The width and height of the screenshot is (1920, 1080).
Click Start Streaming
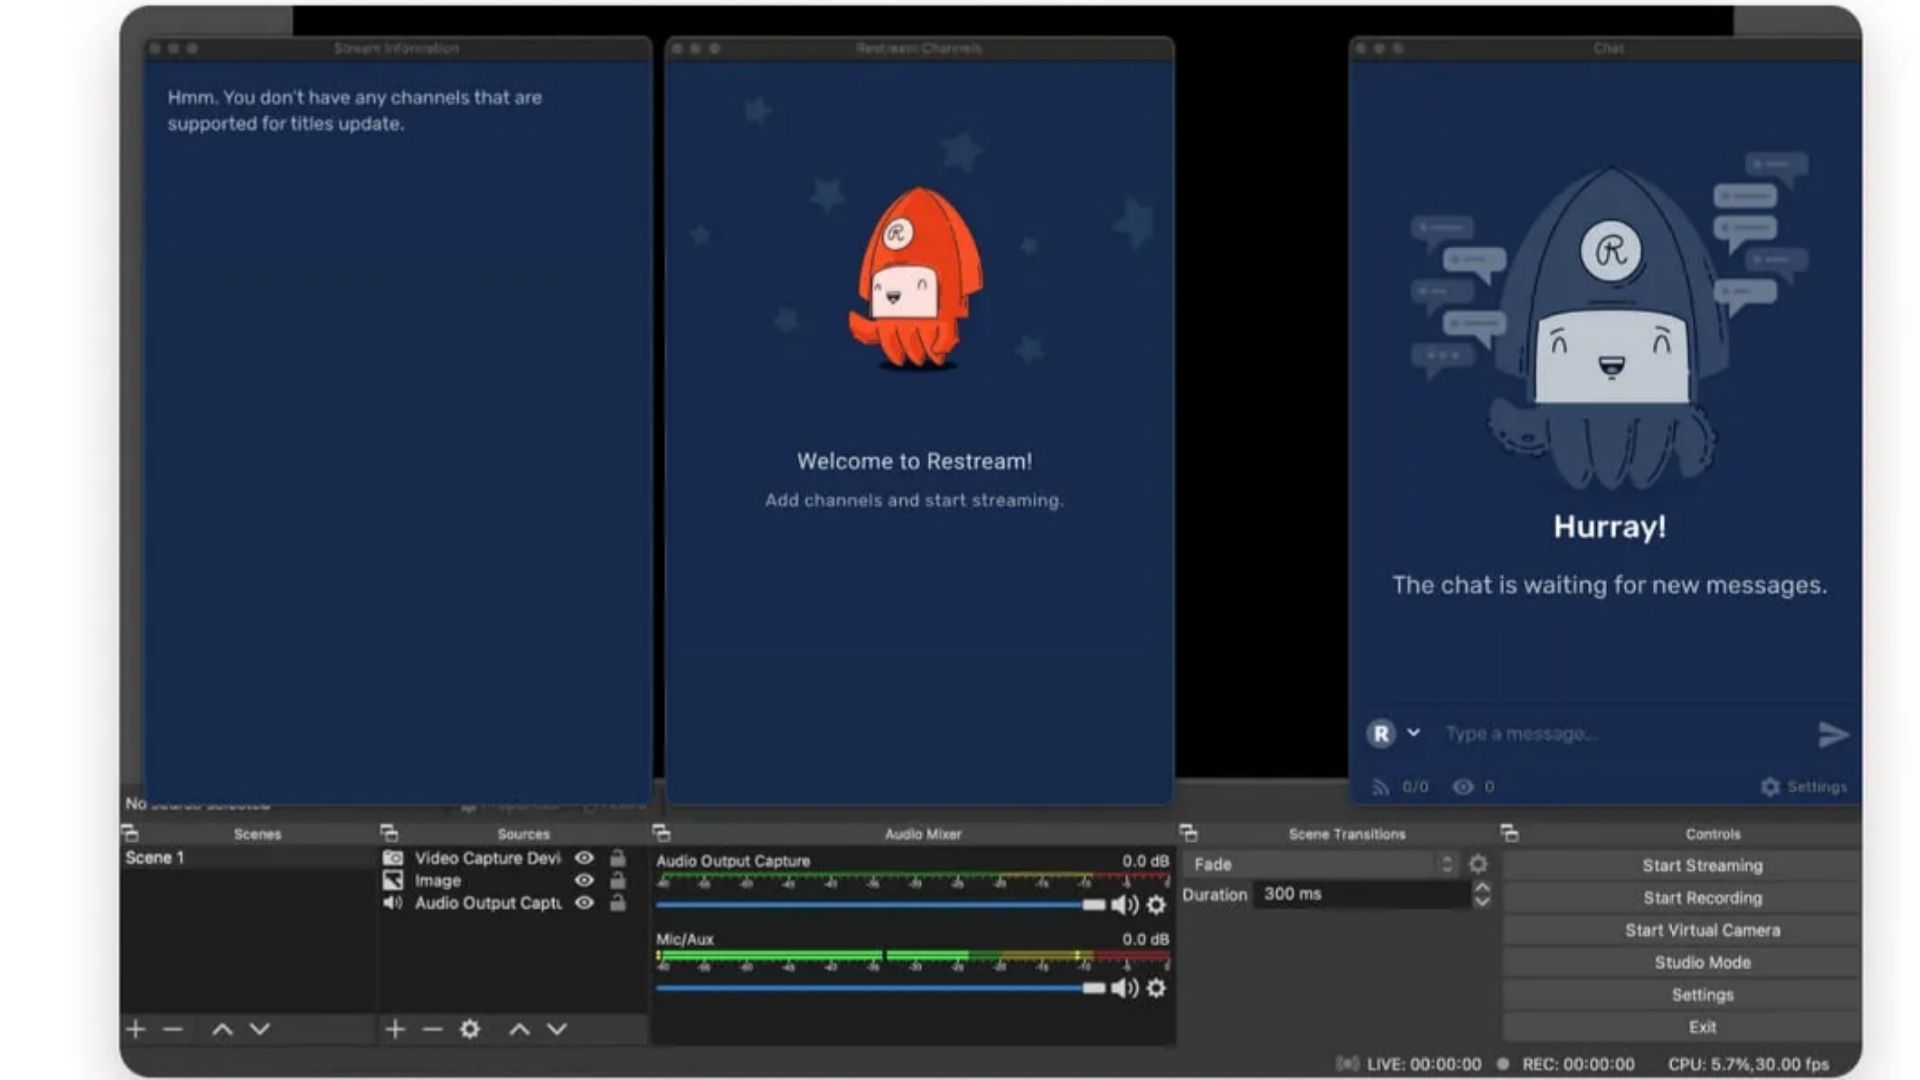[1702, 865]
